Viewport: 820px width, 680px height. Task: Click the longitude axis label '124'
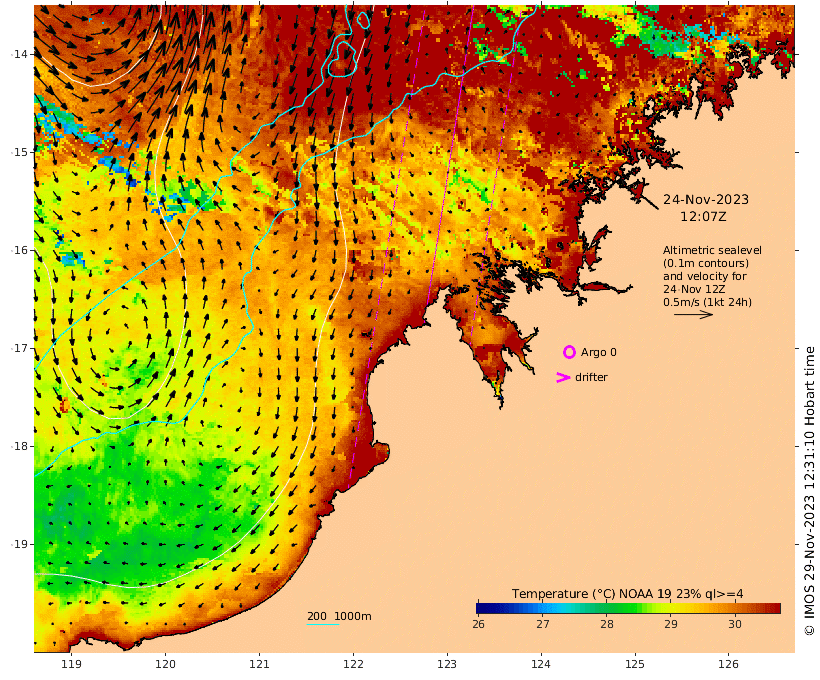[541, 664]
